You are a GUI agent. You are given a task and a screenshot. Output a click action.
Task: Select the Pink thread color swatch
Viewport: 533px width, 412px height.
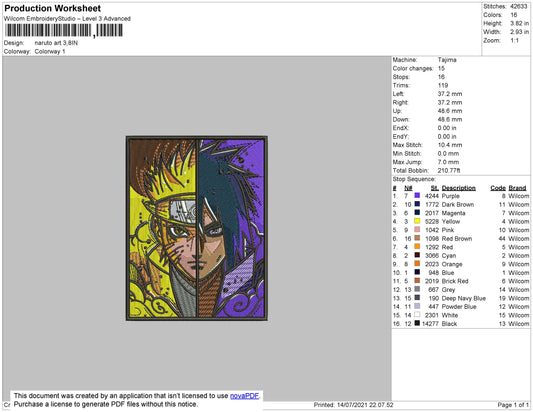417,229
